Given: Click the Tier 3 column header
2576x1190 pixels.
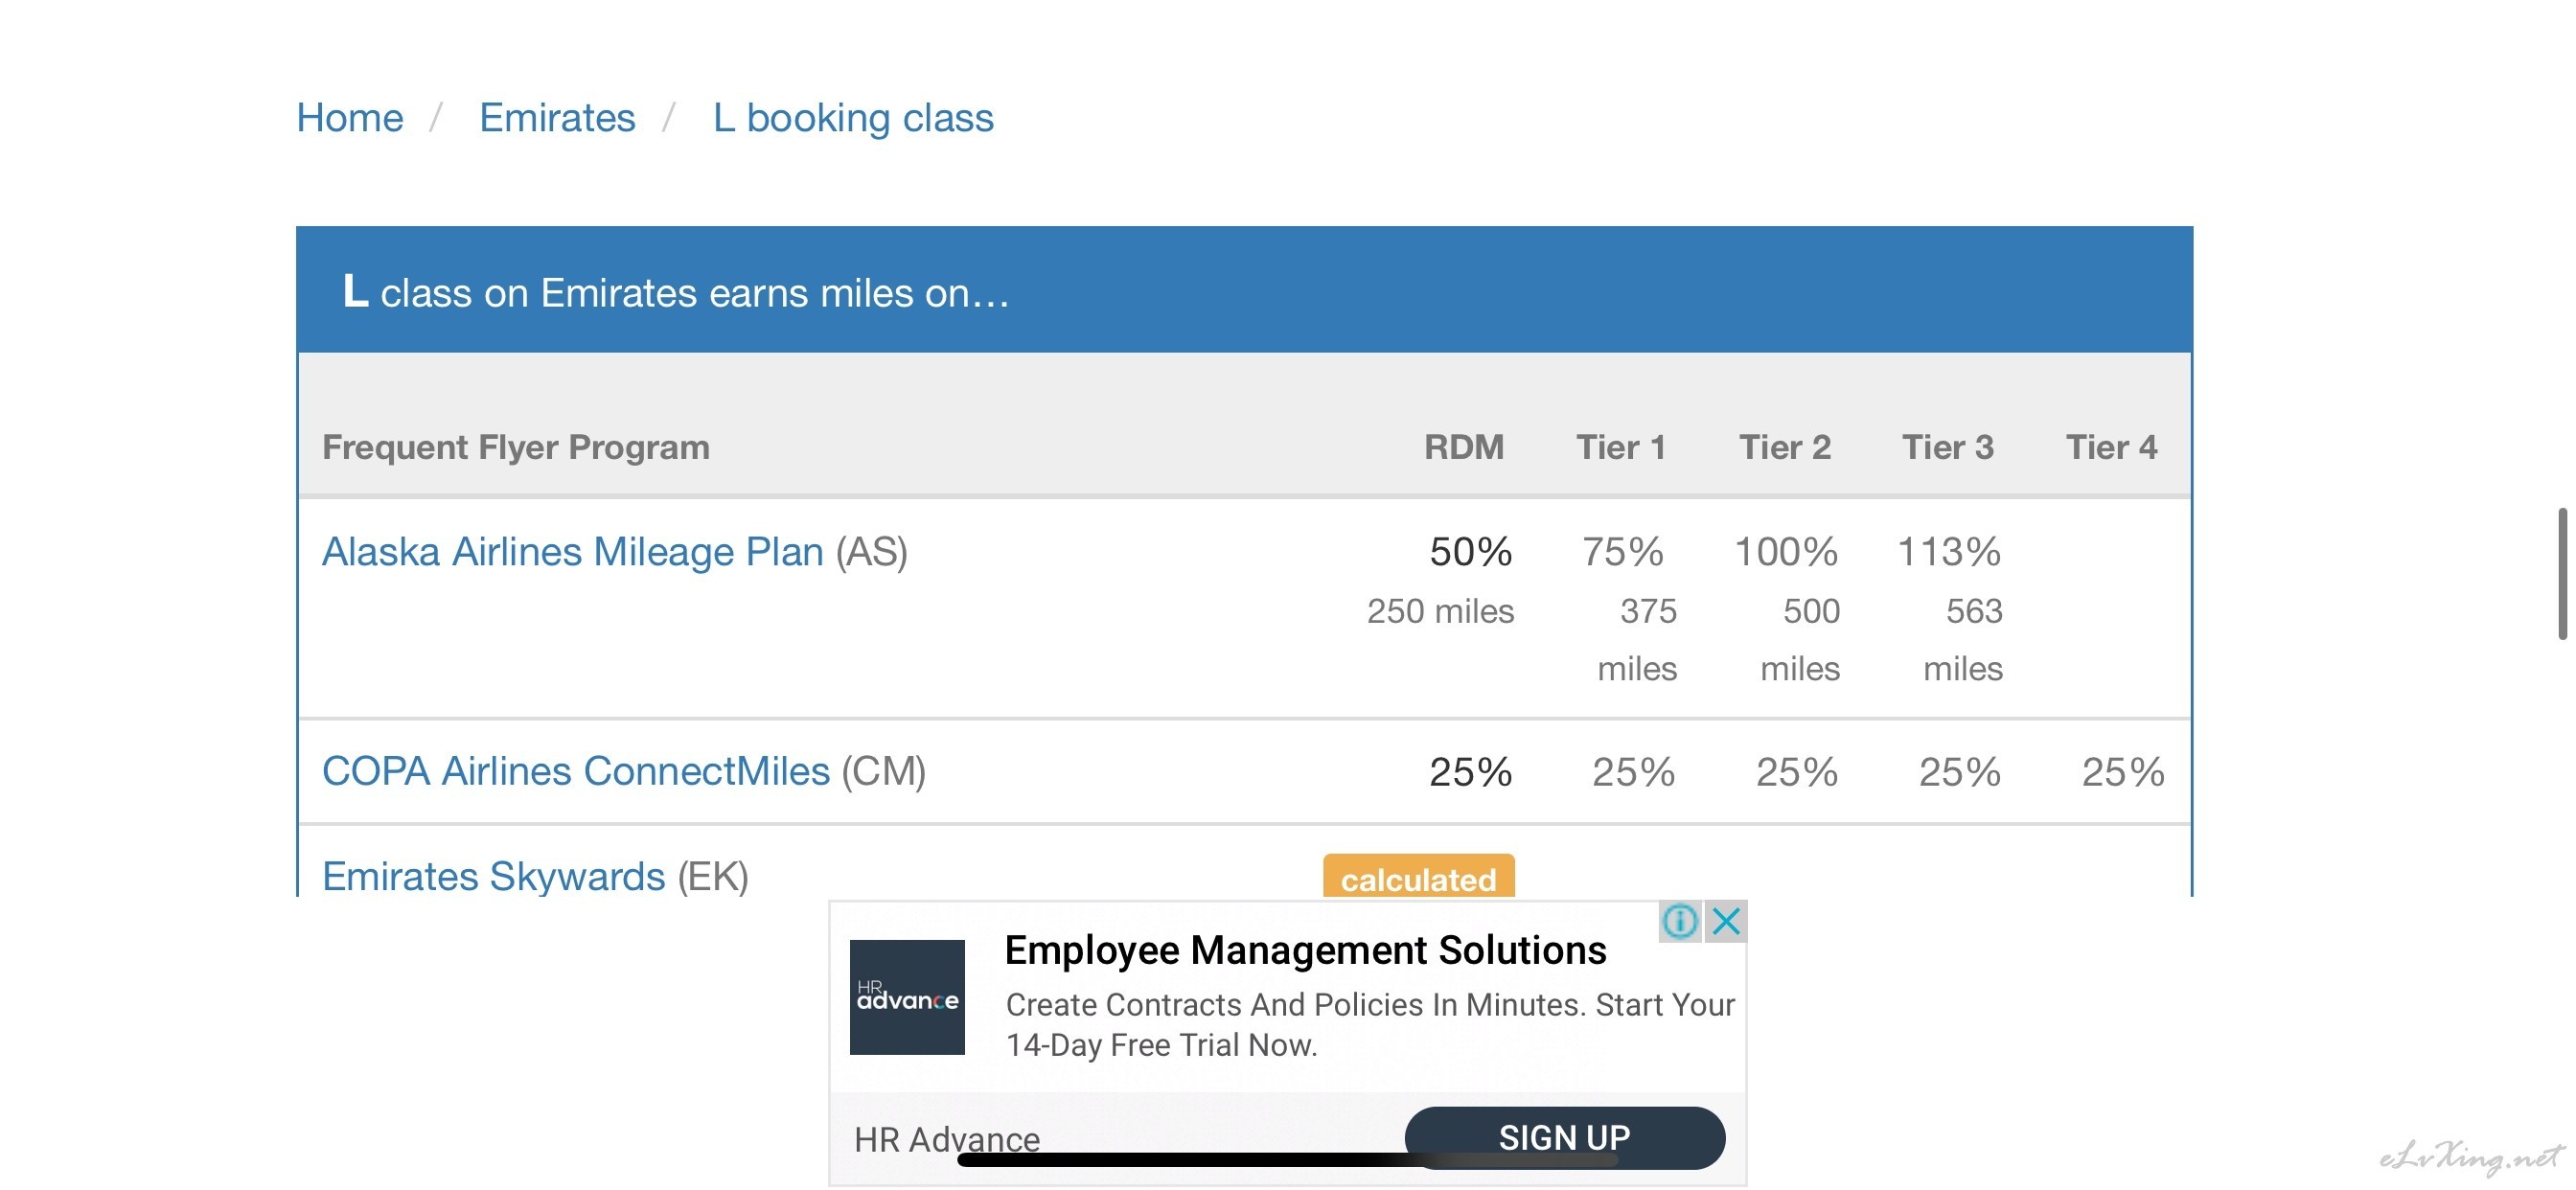Looking at the screenshot, I should (1948, 447).
